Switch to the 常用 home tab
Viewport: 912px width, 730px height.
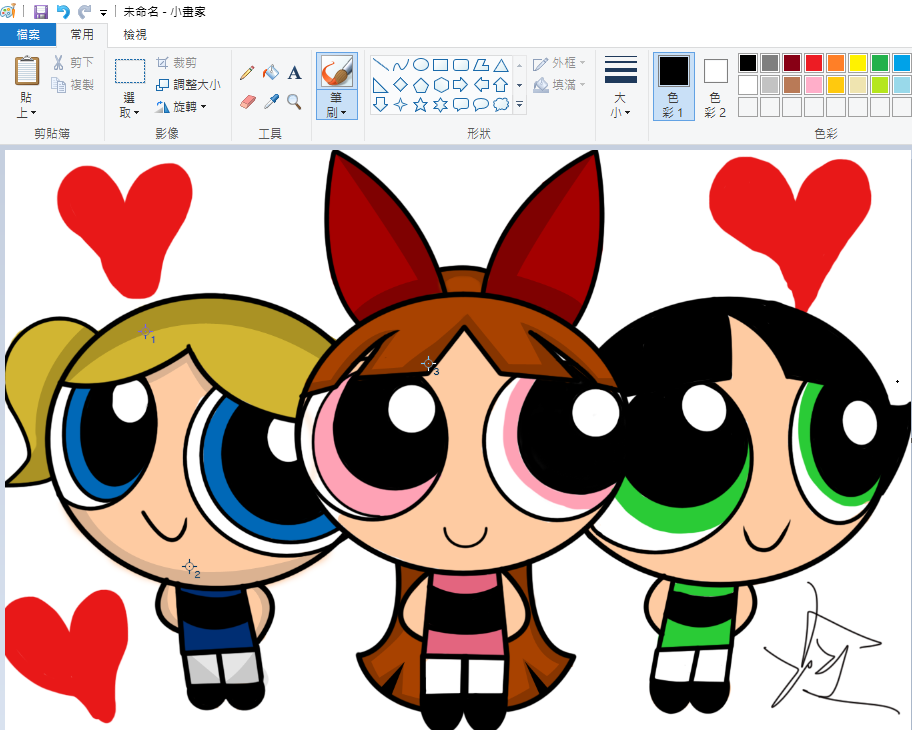click(x=82, y=35)
